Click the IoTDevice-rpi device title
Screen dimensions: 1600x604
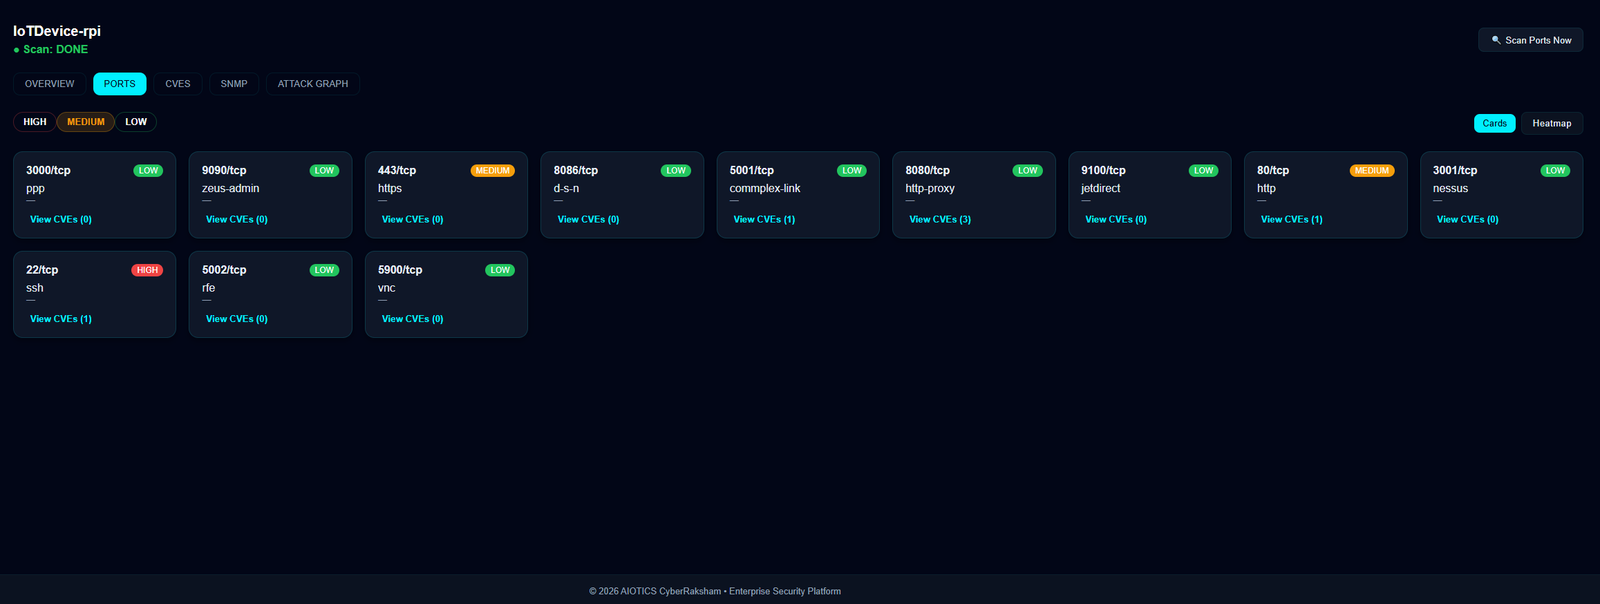[57, 31]
